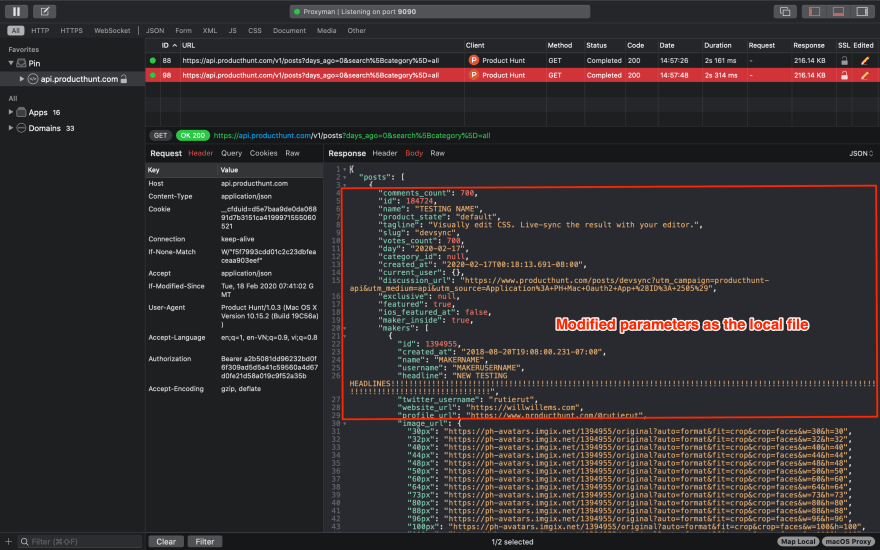Sort by the Duration column header

(x=718, y=45)
